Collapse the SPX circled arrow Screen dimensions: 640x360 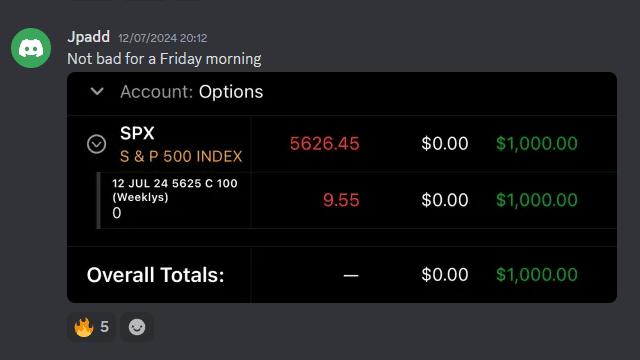96,144
